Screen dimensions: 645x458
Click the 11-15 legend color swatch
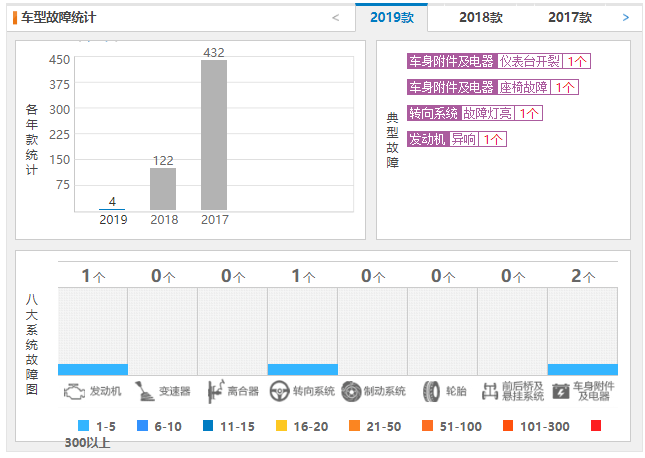point(208,425)
